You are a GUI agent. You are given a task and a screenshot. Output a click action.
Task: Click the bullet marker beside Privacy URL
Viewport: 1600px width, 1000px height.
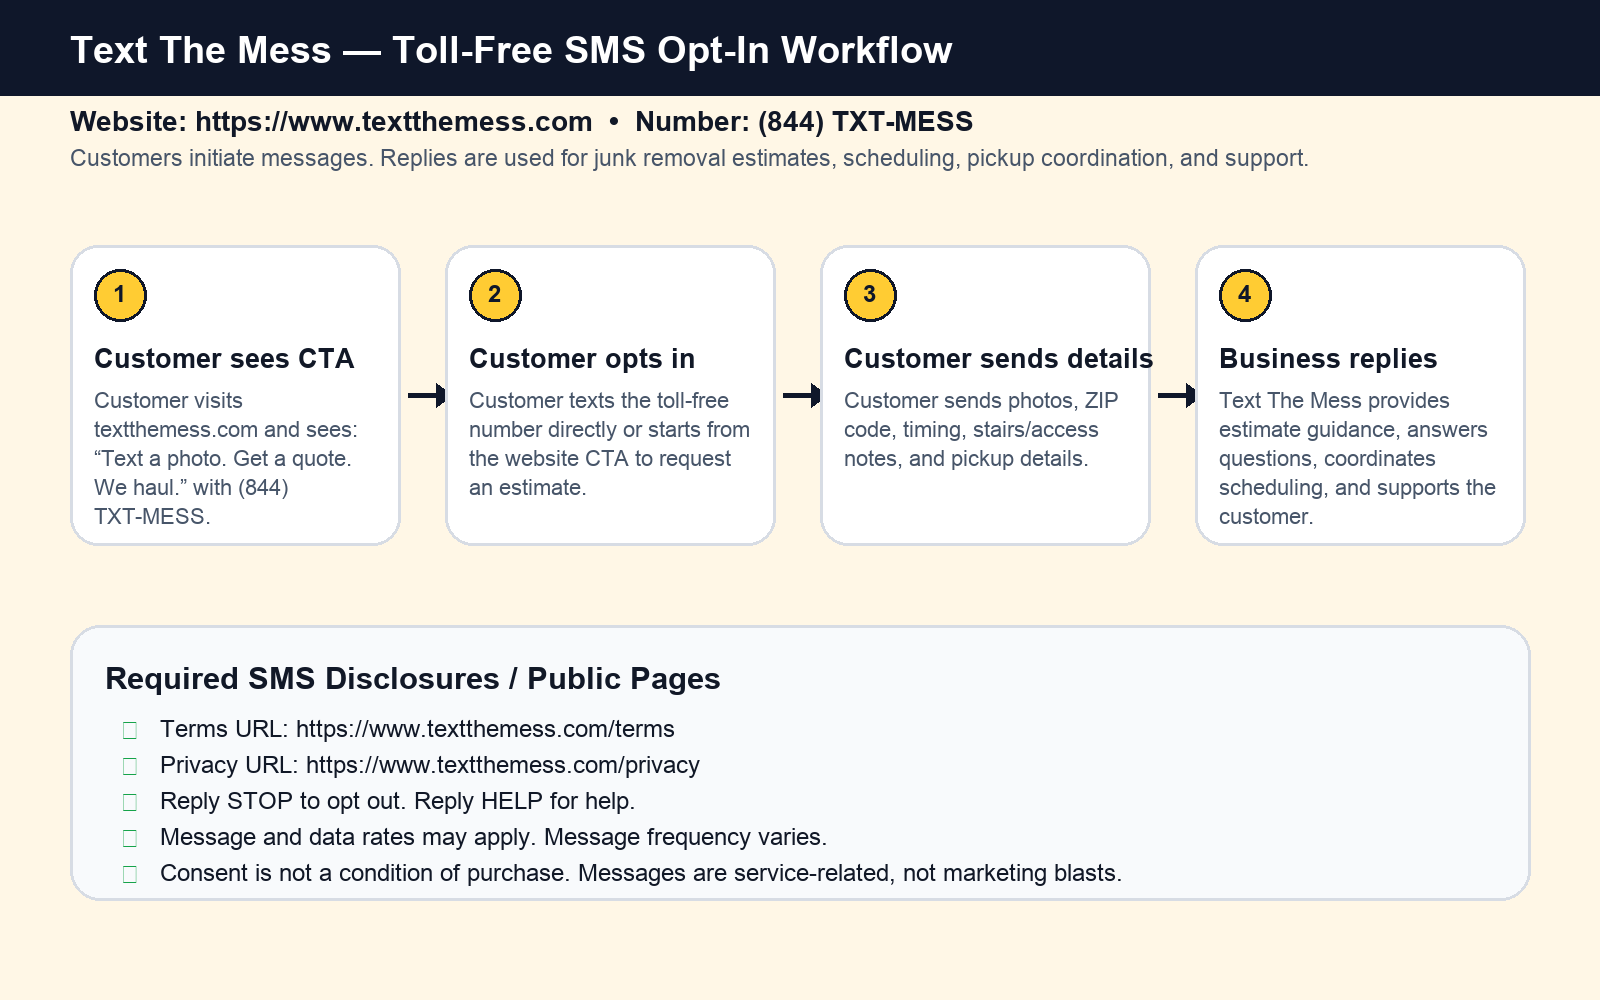[130, 766]
